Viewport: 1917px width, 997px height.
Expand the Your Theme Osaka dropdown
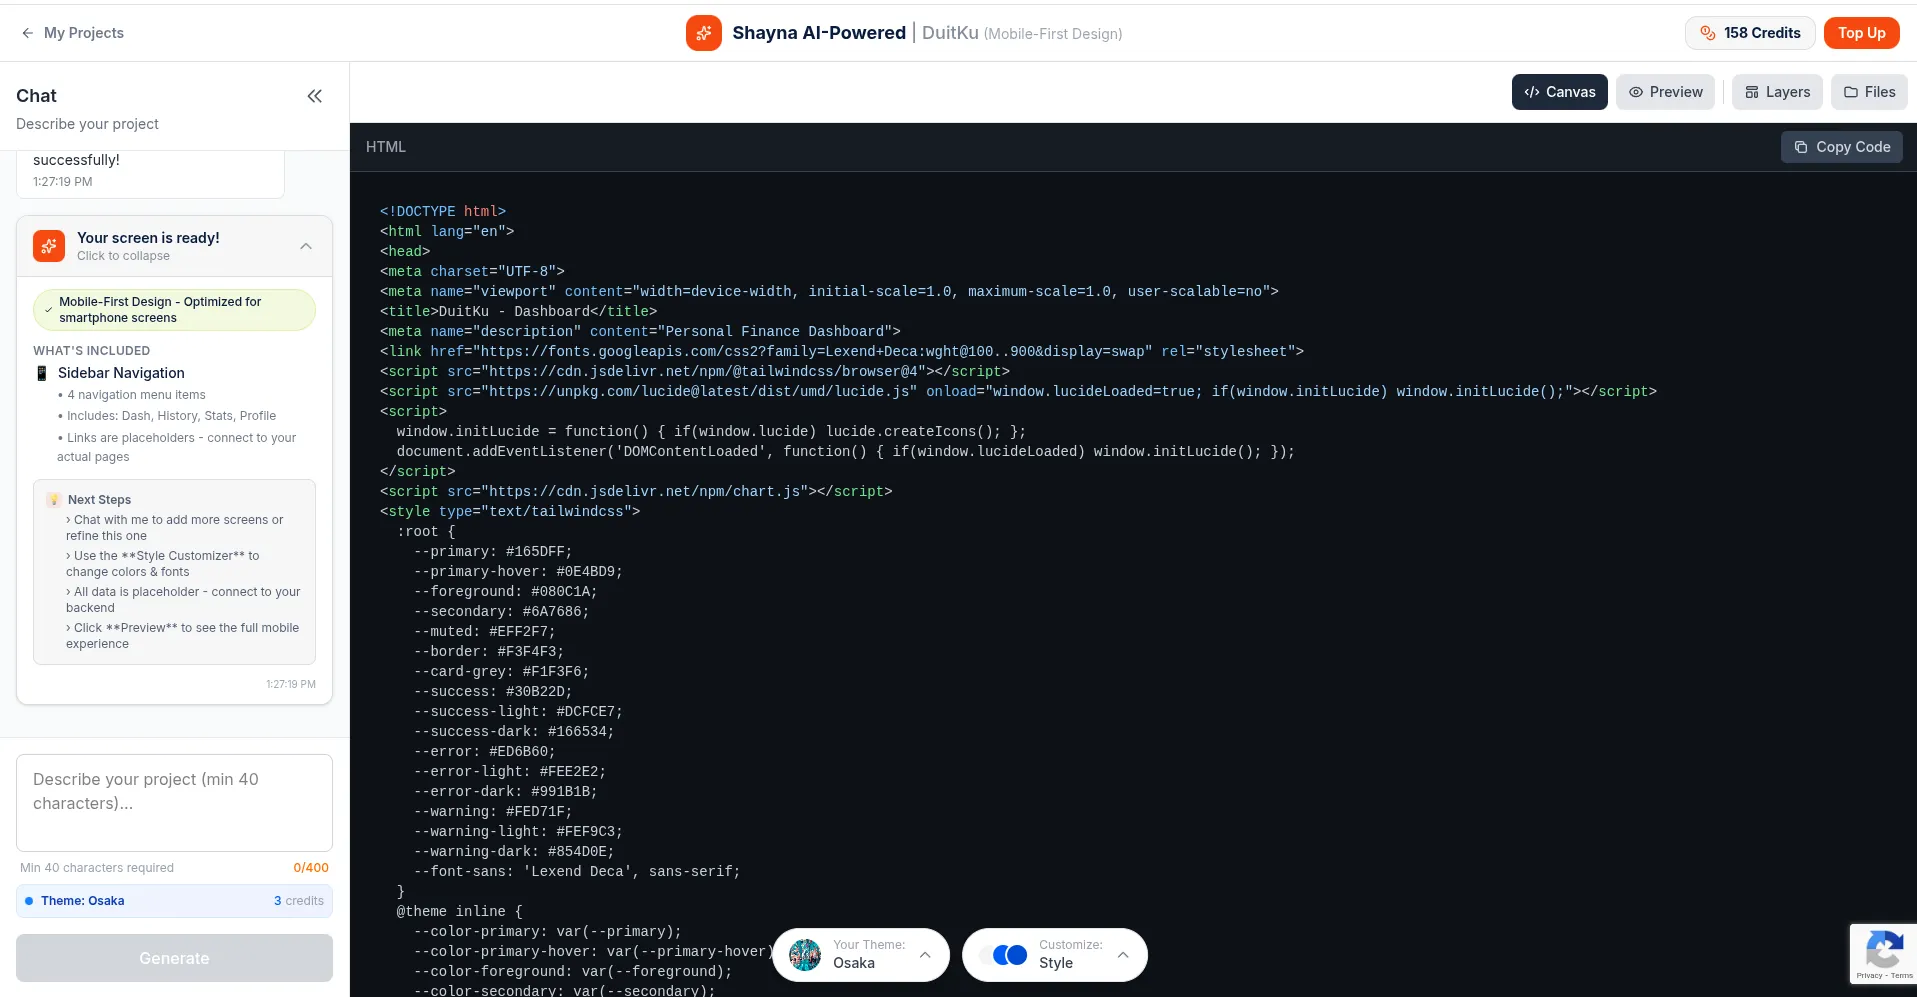click(x=925, y=955)
